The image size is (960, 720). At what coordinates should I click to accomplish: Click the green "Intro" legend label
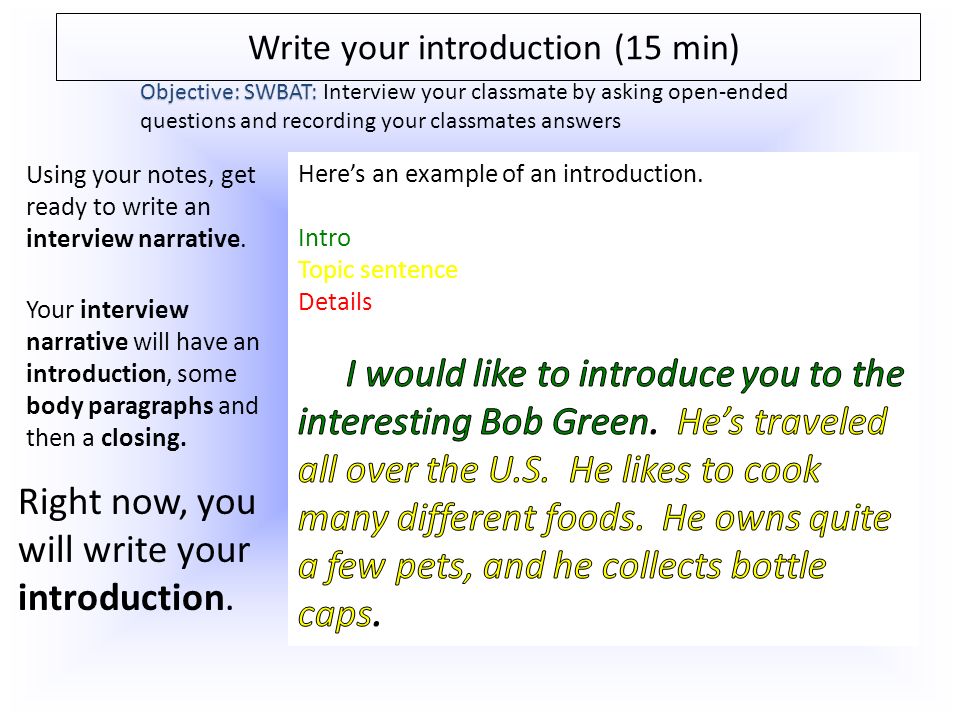coord(324,238)
